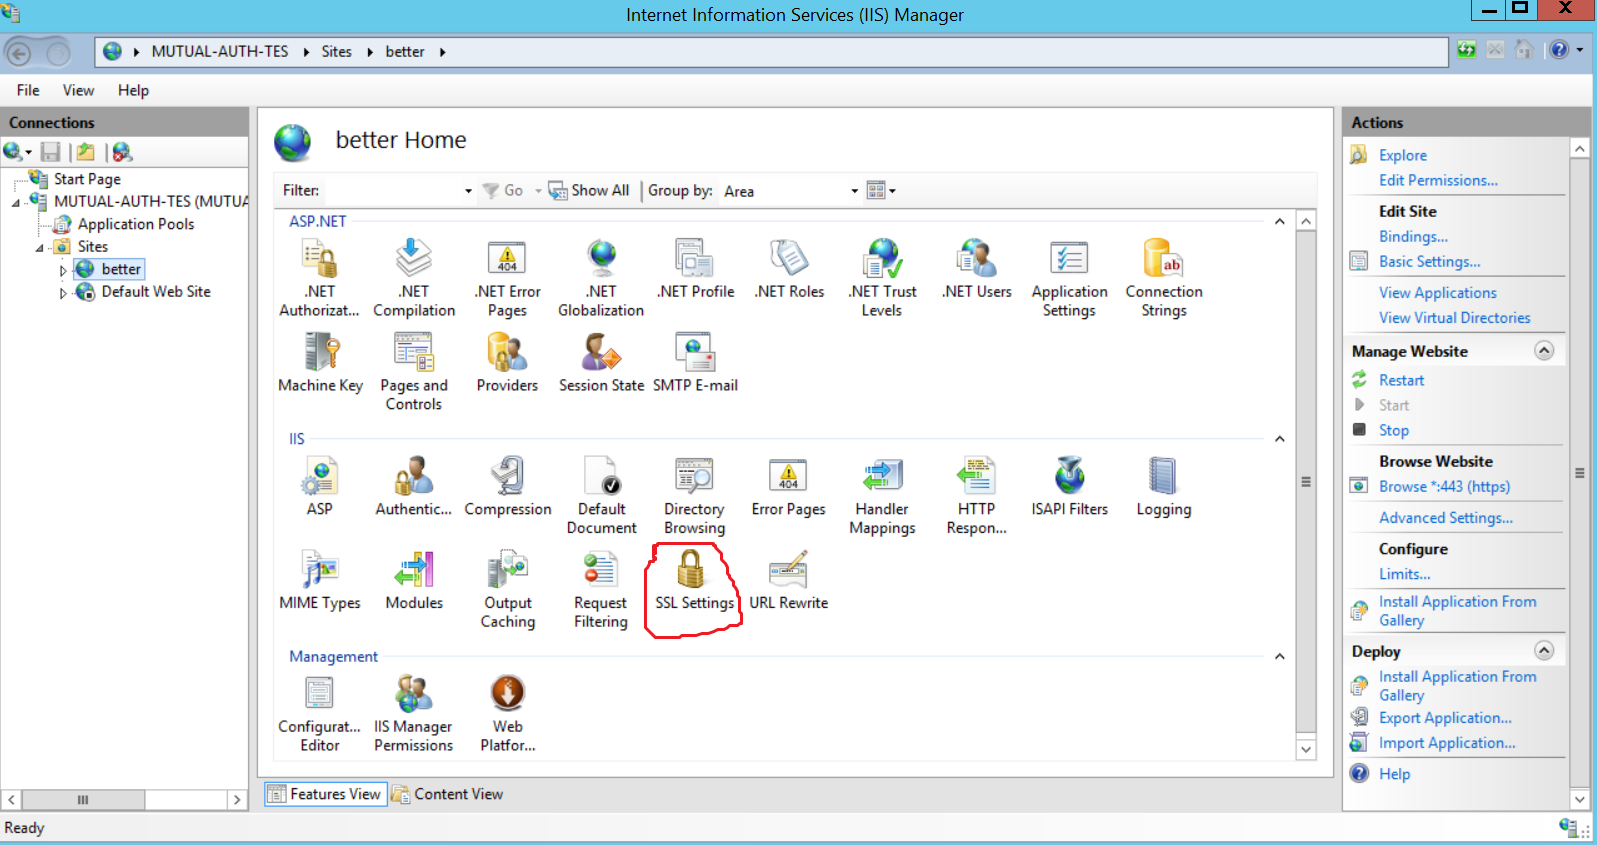Open IIS Manager Permissions feature
The image size is (1597, 845).
(x=414, y=713)
